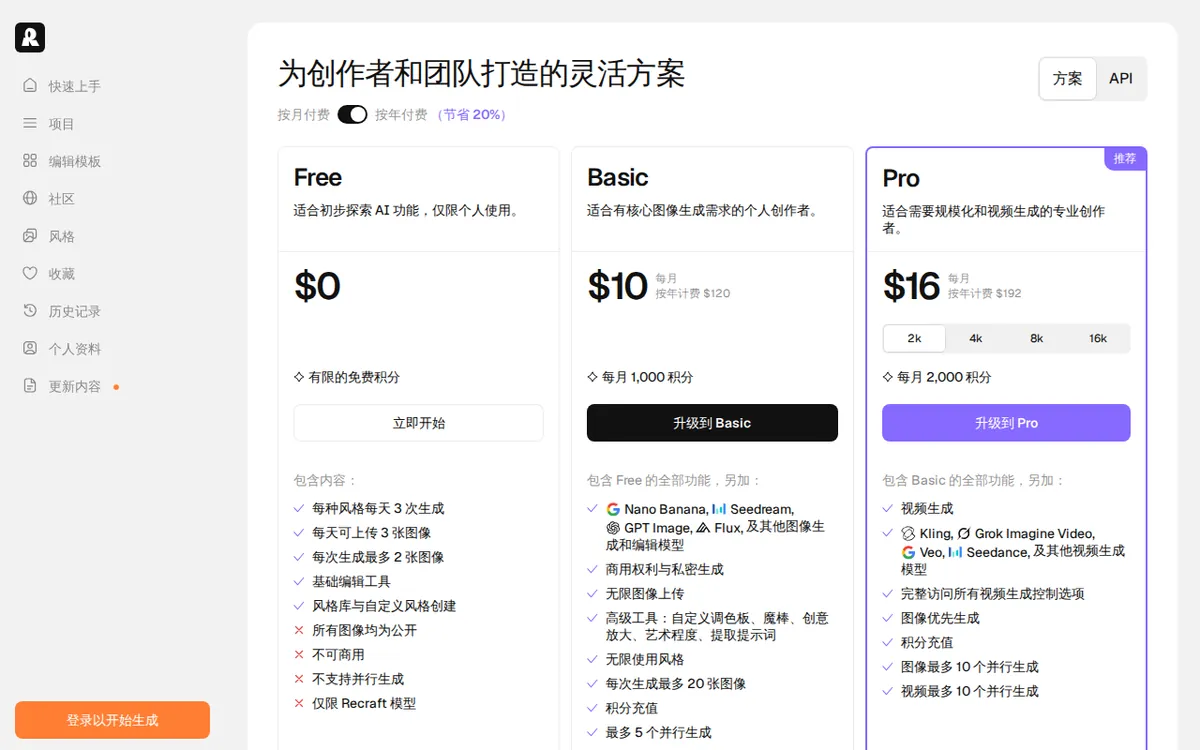The image size is (1200, 750).
Task: Click the 编辑模板 grid icon
Action: pos(30,161)
